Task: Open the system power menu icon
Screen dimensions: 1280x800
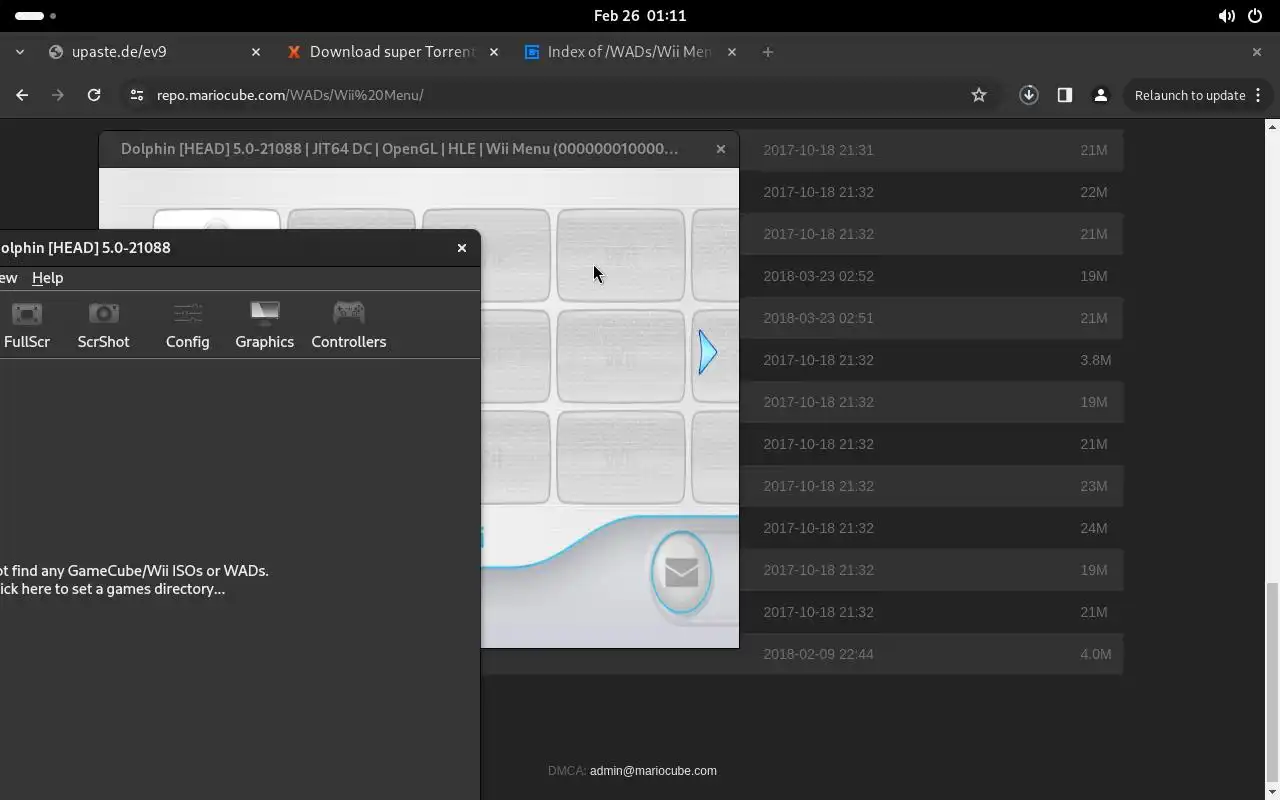Action: point(1255,16)
